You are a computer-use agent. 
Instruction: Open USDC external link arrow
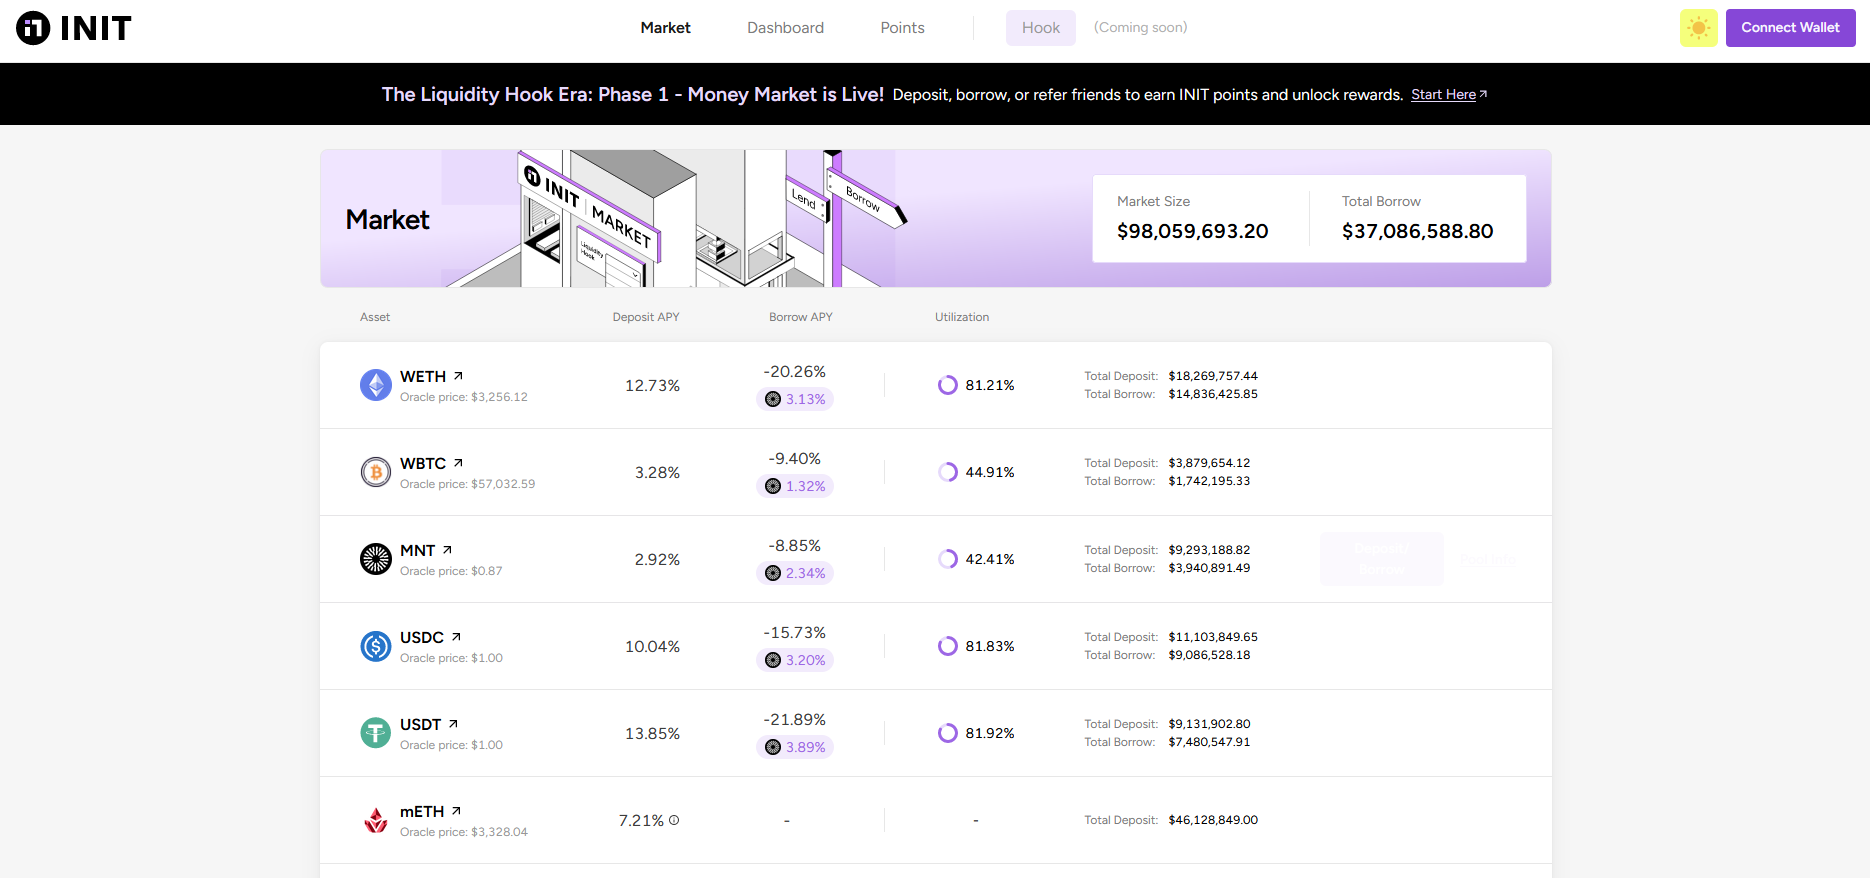pyautogui.click(x=456, y=637)
